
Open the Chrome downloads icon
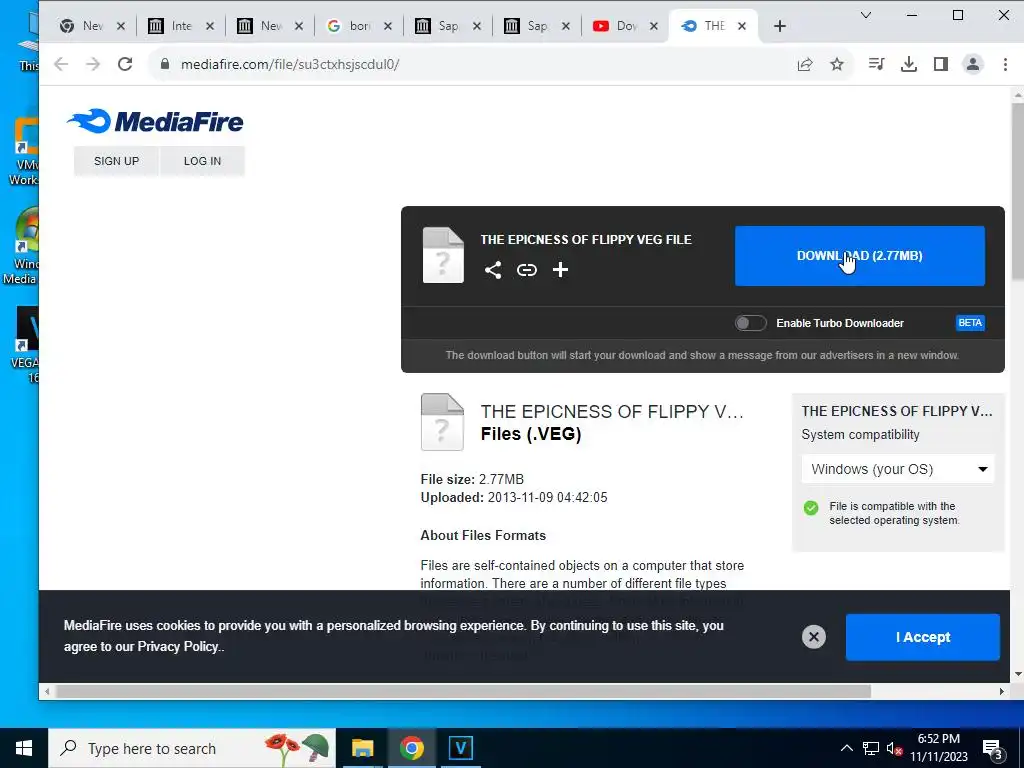[908, 64]
